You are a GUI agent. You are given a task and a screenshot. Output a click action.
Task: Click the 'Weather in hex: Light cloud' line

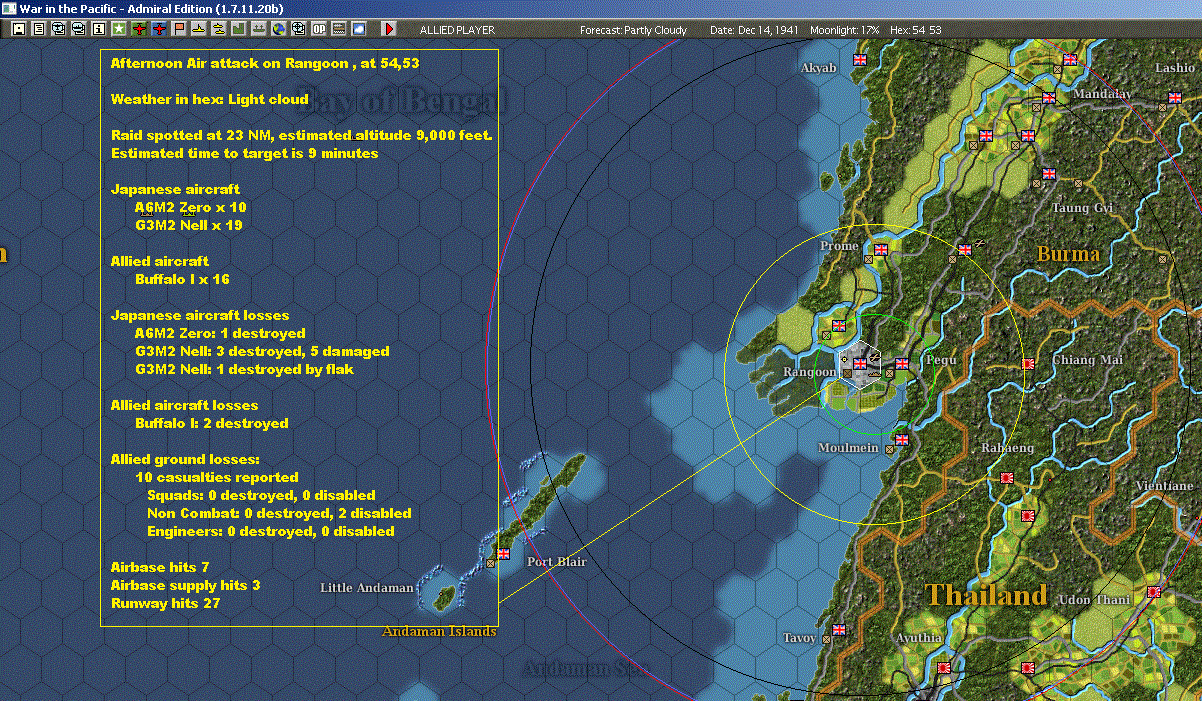tap(210, 99)
